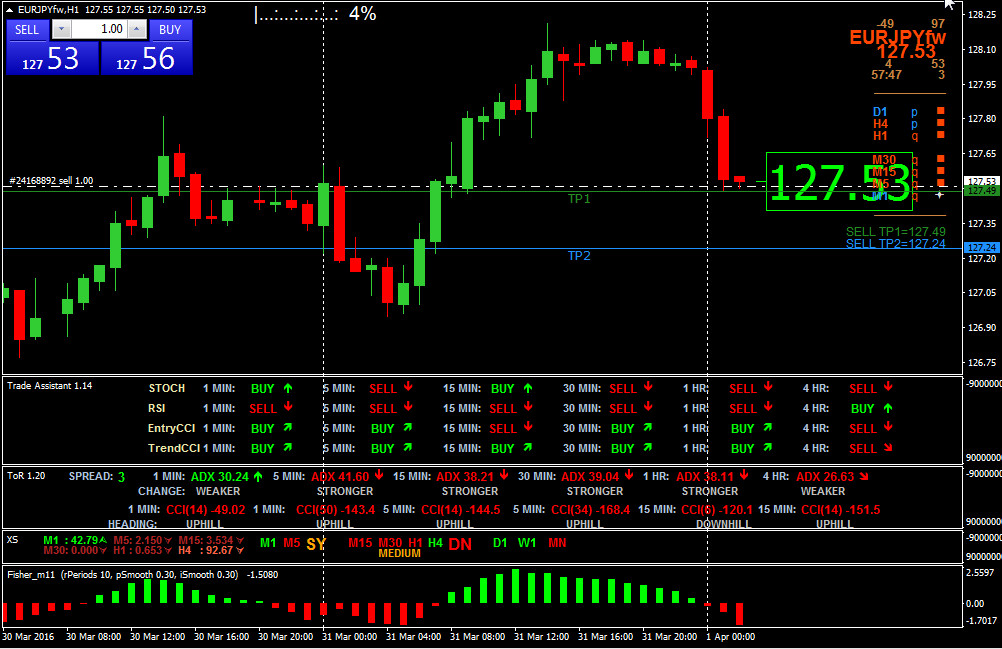
Task: Click the SELL button at 127.53
Action: (52, 58)
